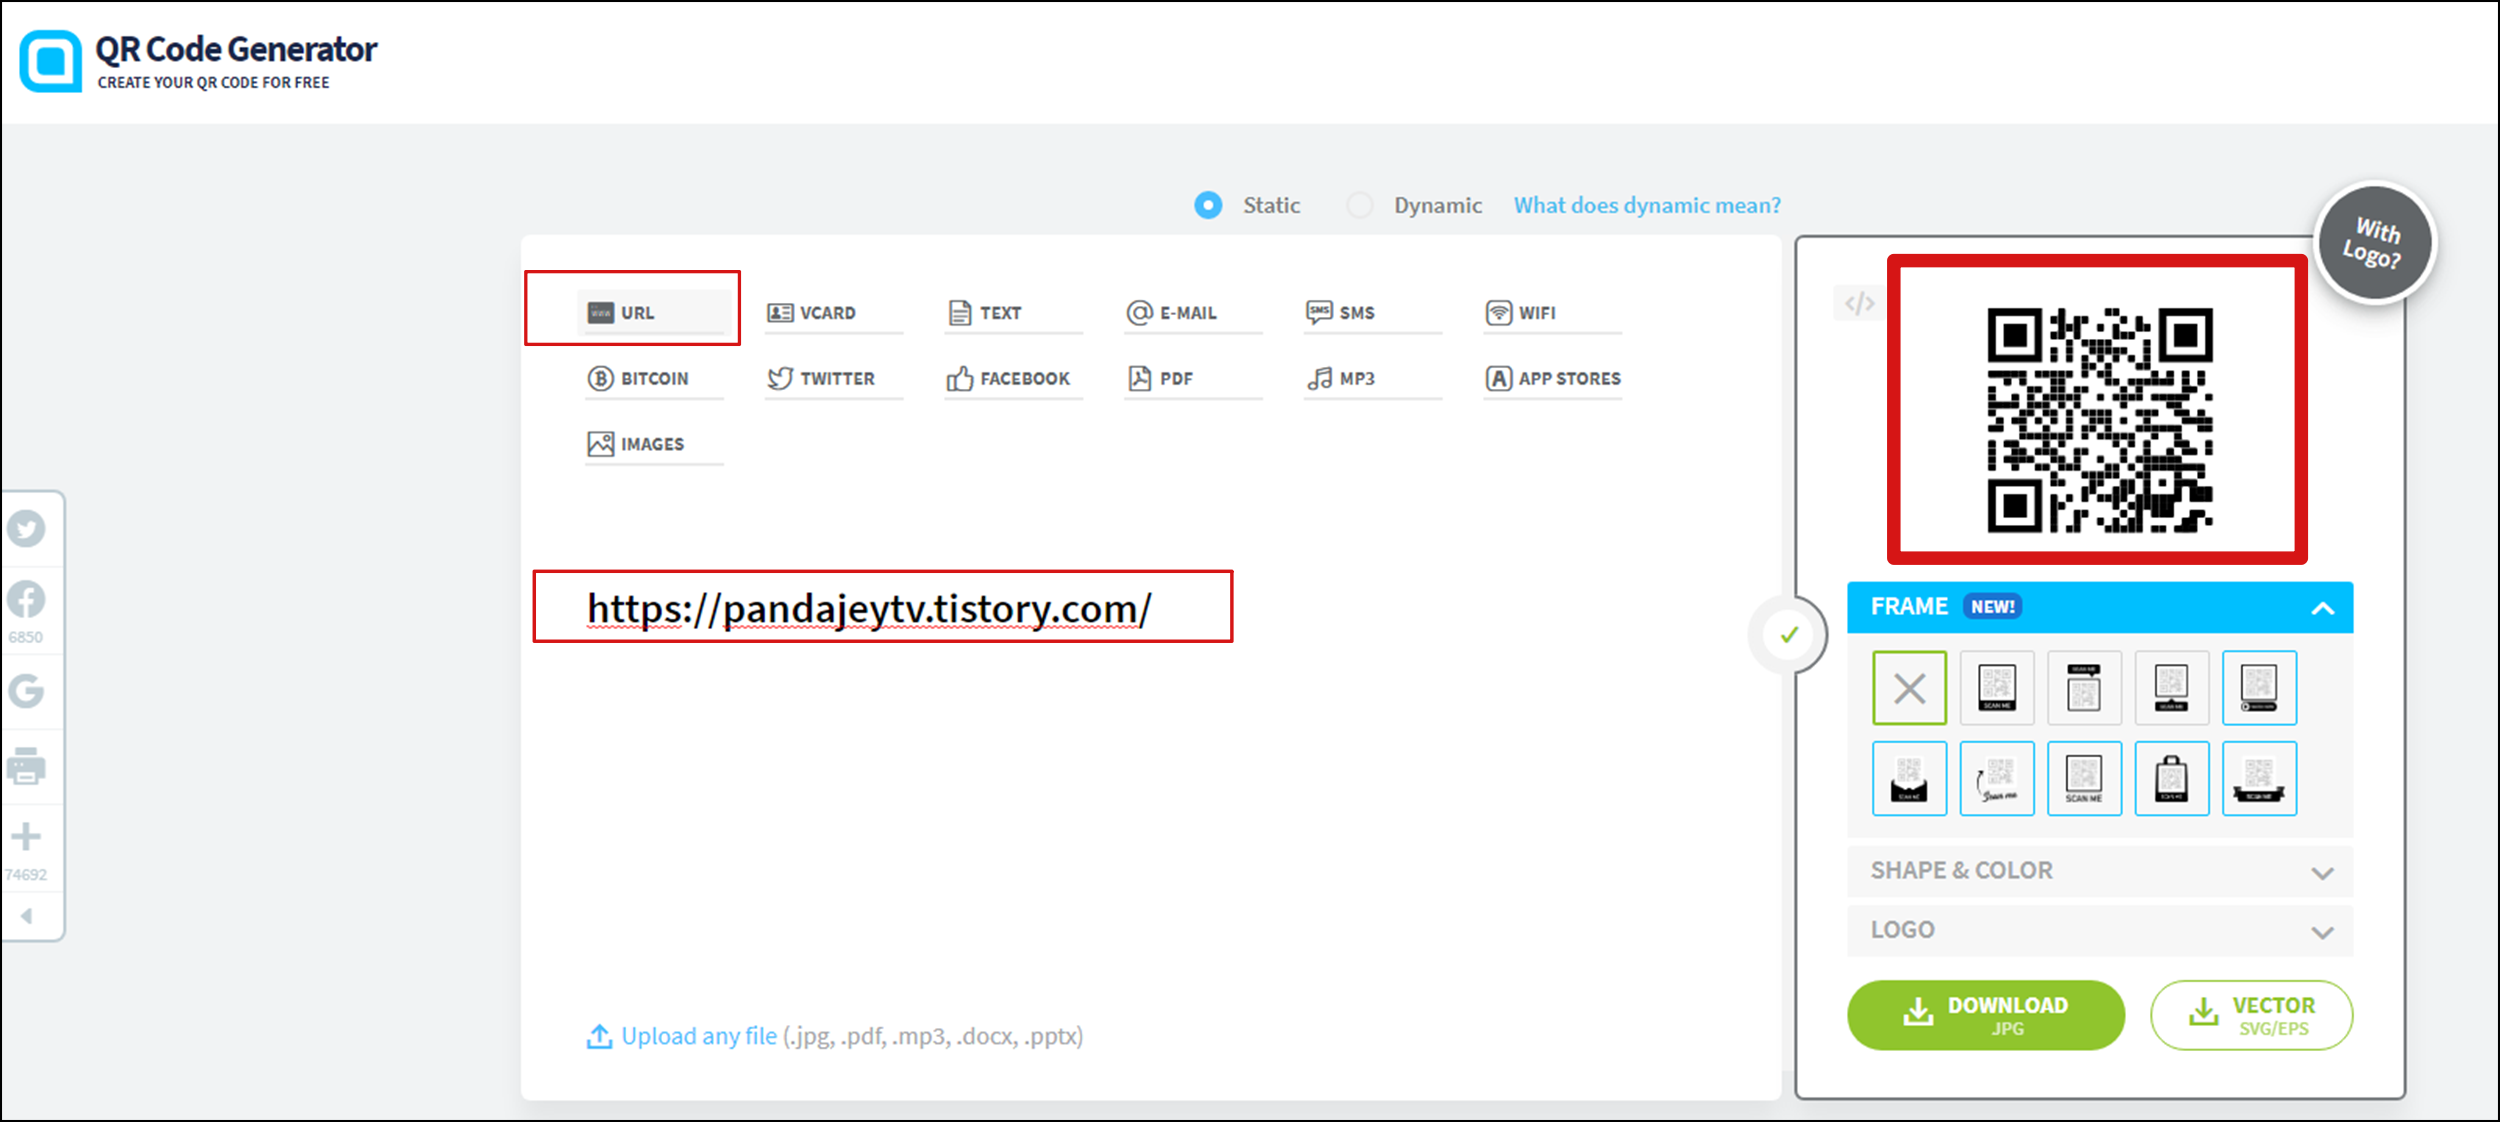
Task: Select the Dynamic radio option
Action: pos(1359,205)
